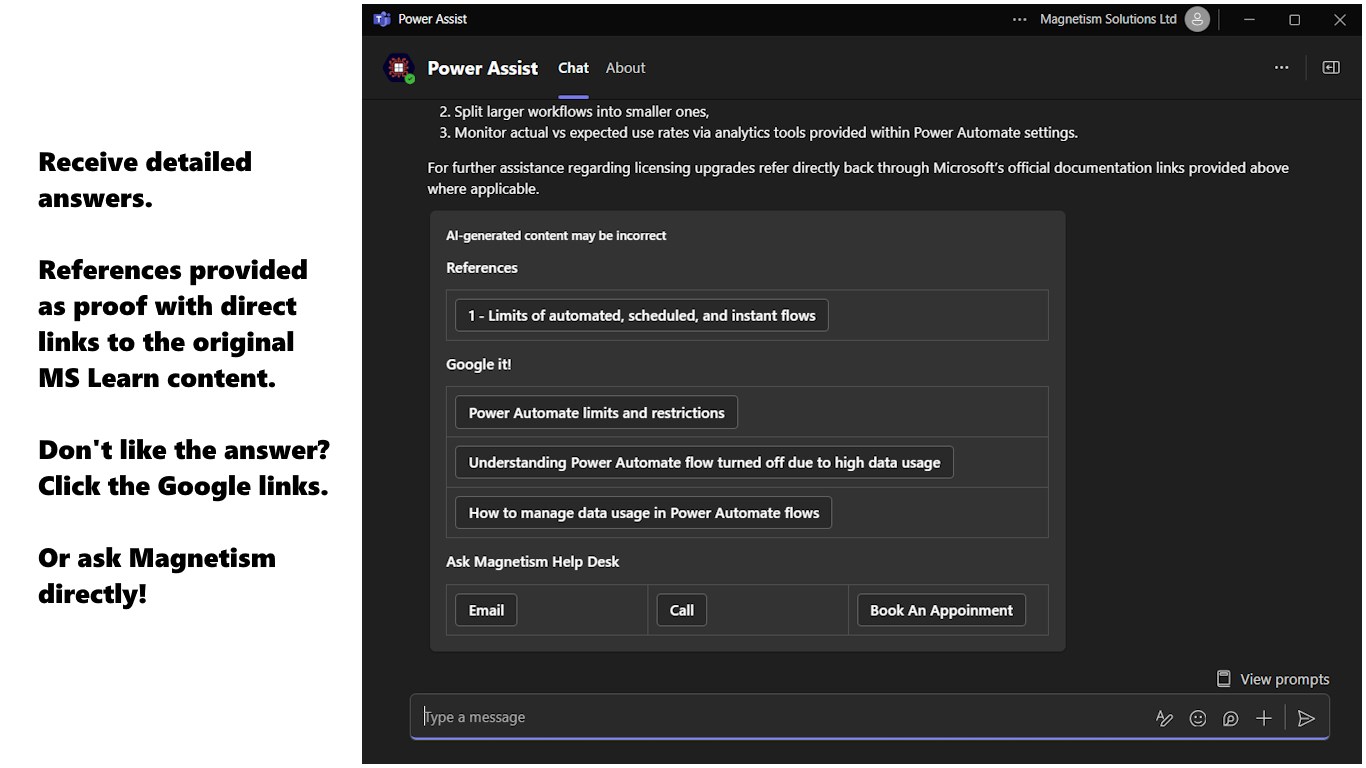Email the Magnetism Help Desk

pos(486,610)
